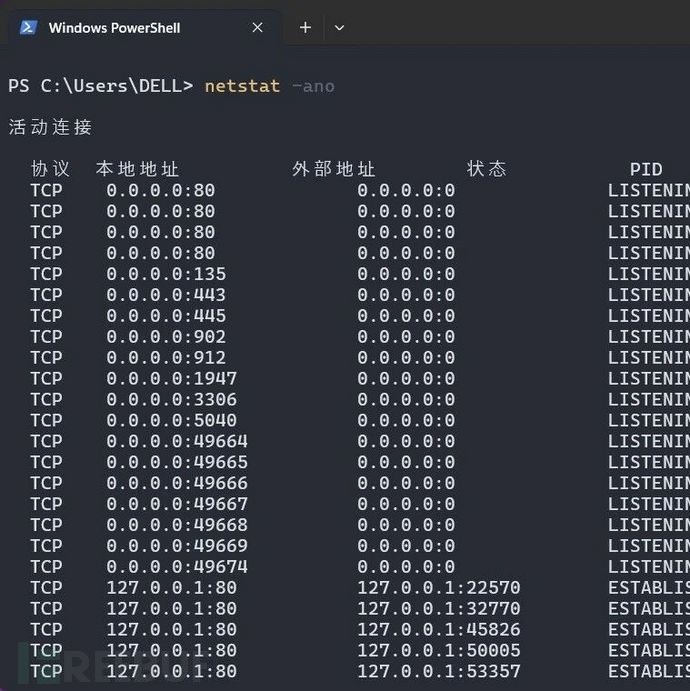The width and height of the screenshot is (690, 691).
Task: Click LISTENING state in port 1947 row
Action: [649, 379]
